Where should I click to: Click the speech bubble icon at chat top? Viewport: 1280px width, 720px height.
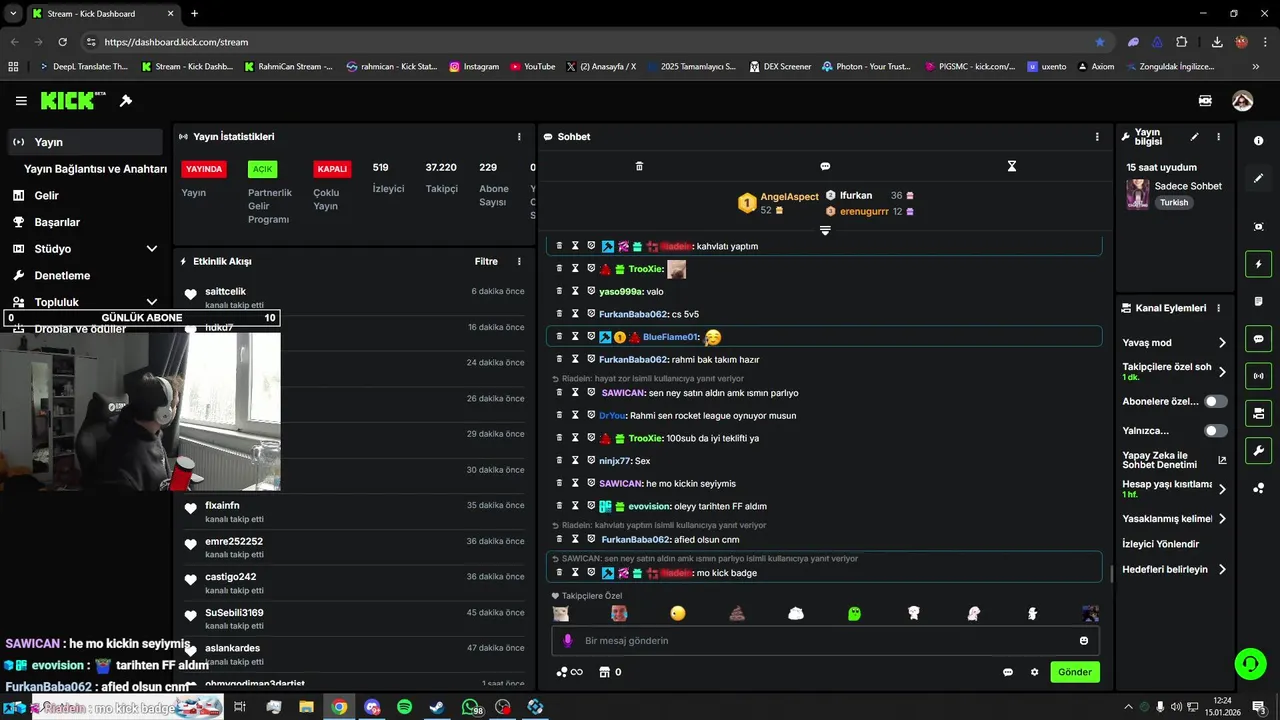pyautogui.click(x=825, y=166)
